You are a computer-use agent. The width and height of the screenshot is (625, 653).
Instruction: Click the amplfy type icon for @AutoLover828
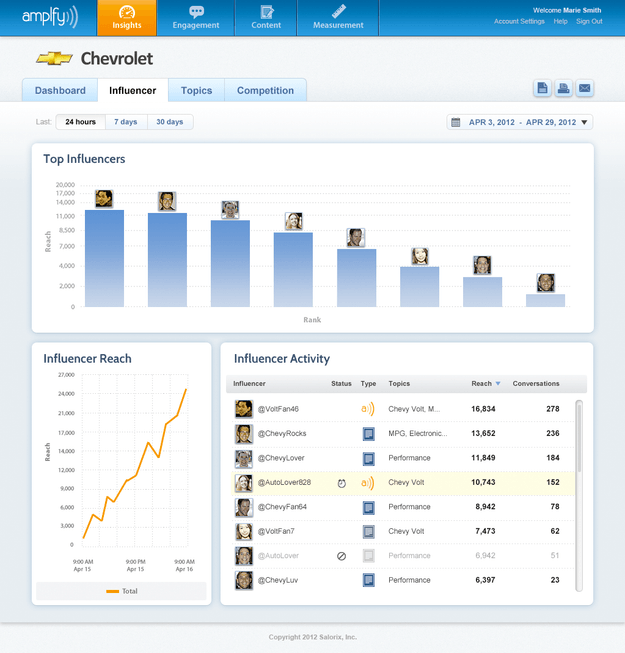368,483
